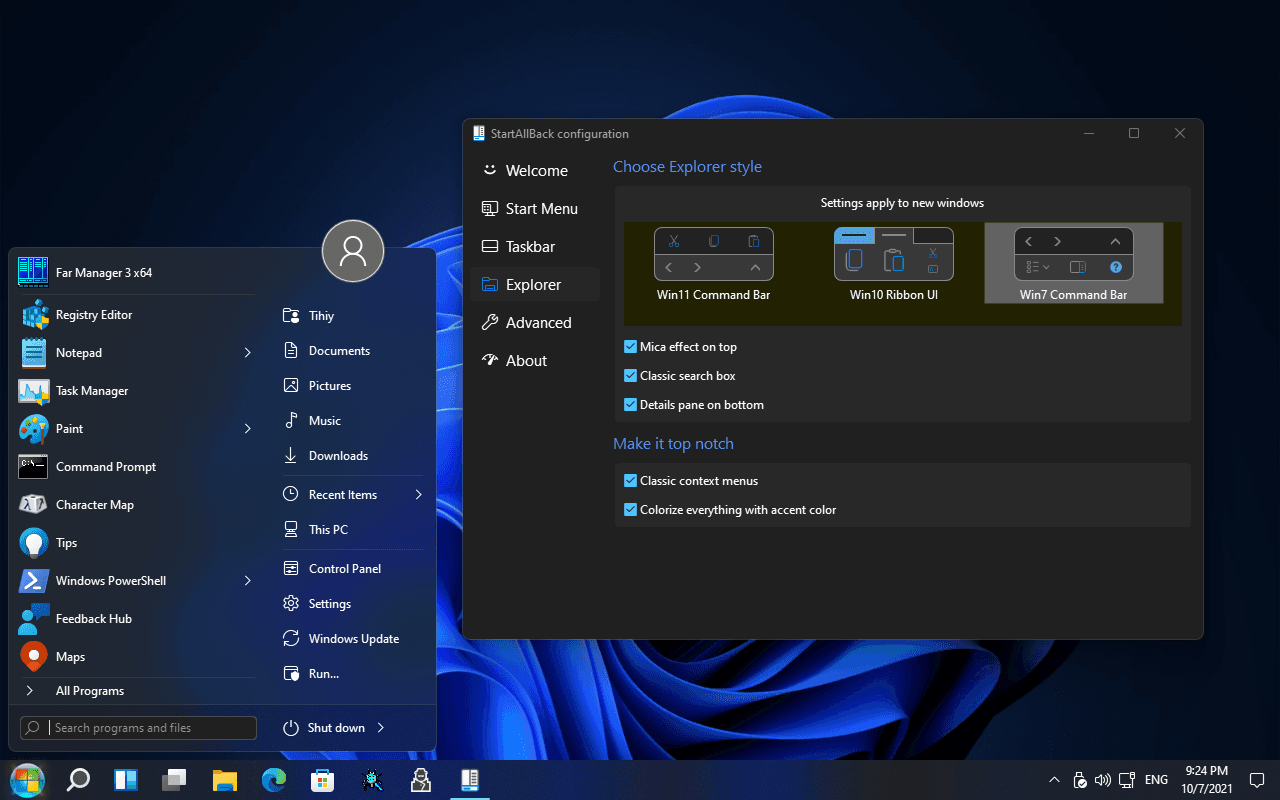This screenshot has height=800, width=1280.
Task: Uncheck Mica effect on top
Action: (x=631, y=347)
